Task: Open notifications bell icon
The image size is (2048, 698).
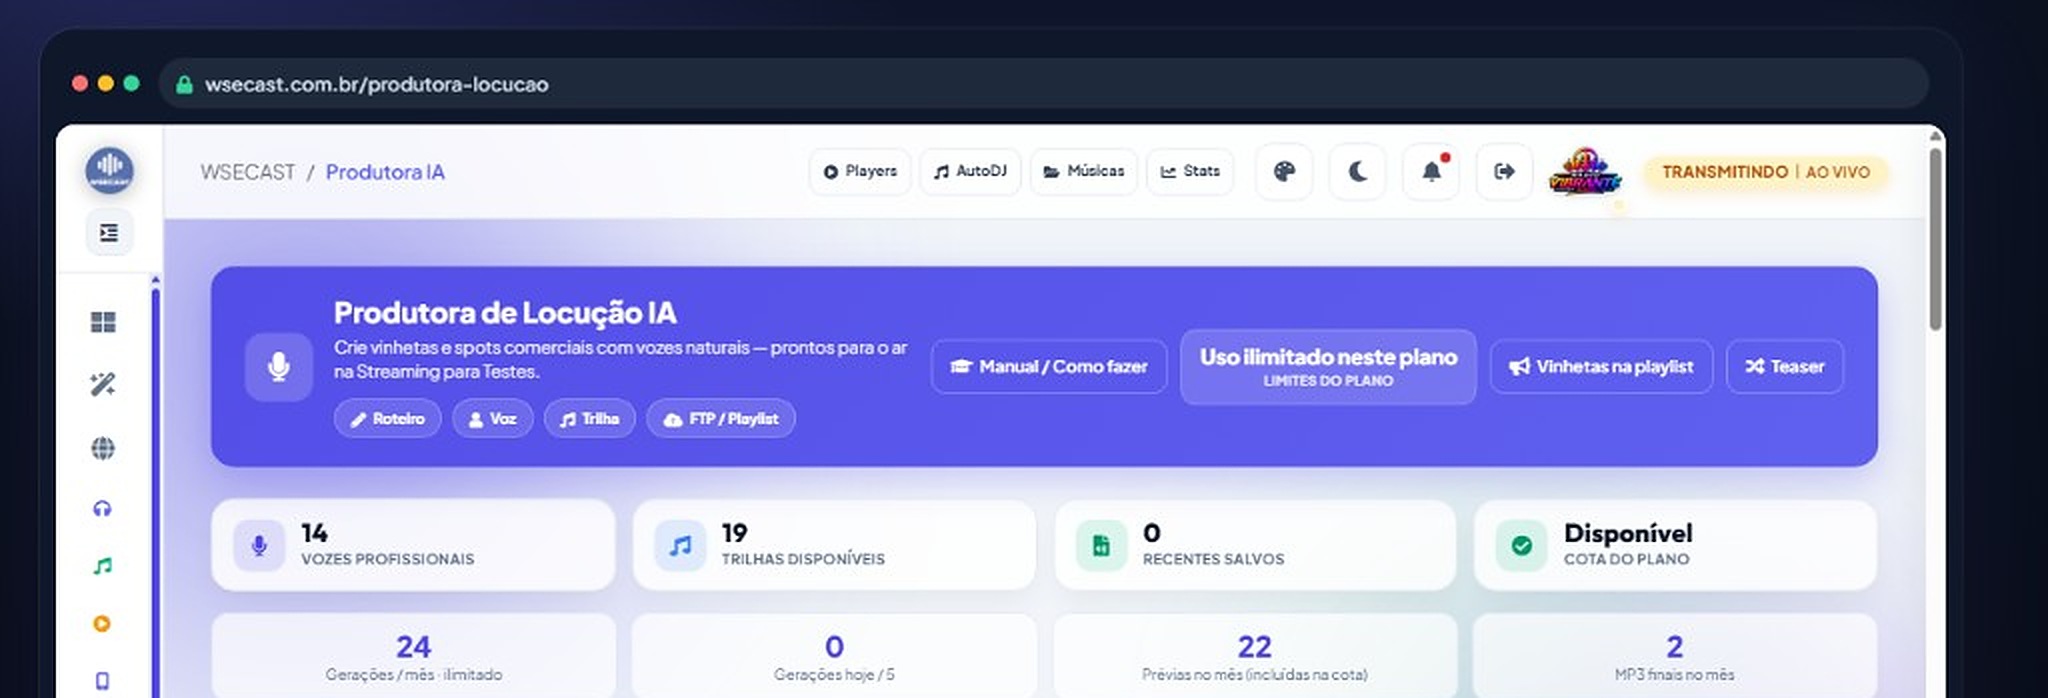Action: [1431, 172]
